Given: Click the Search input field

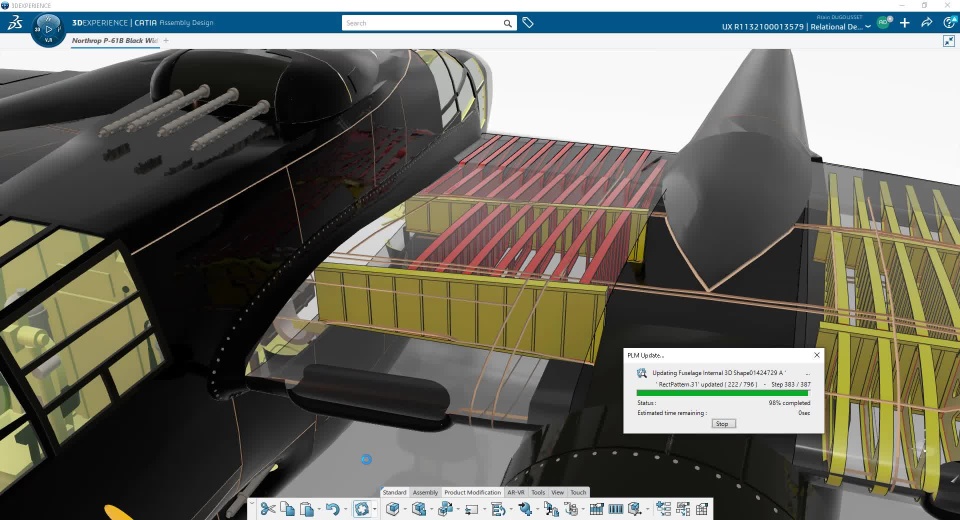Looking at the screenshot, I should coord(422,23).
